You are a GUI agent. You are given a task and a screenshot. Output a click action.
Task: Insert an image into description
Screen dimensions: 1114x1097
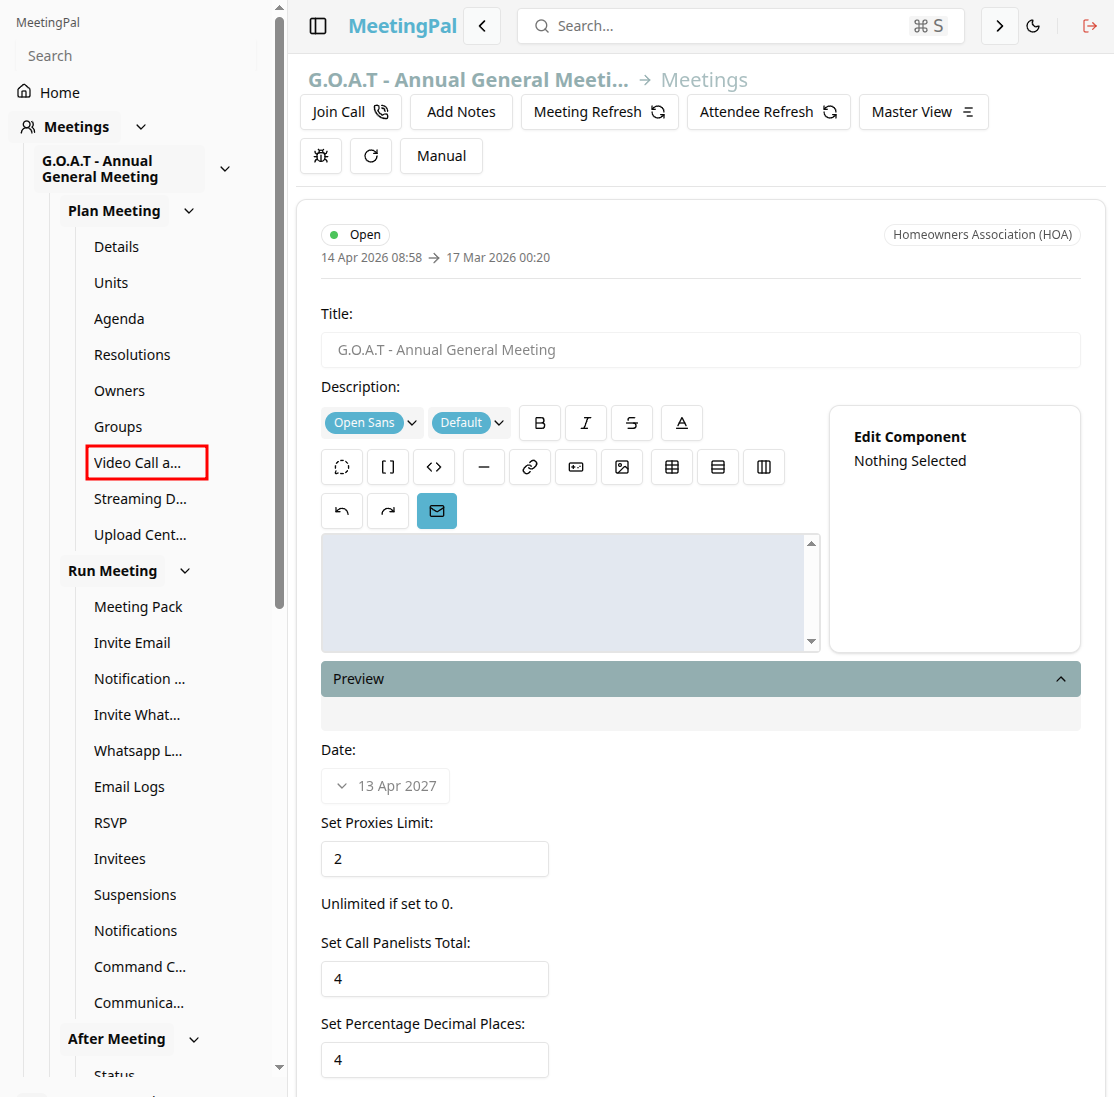[622, 467]
